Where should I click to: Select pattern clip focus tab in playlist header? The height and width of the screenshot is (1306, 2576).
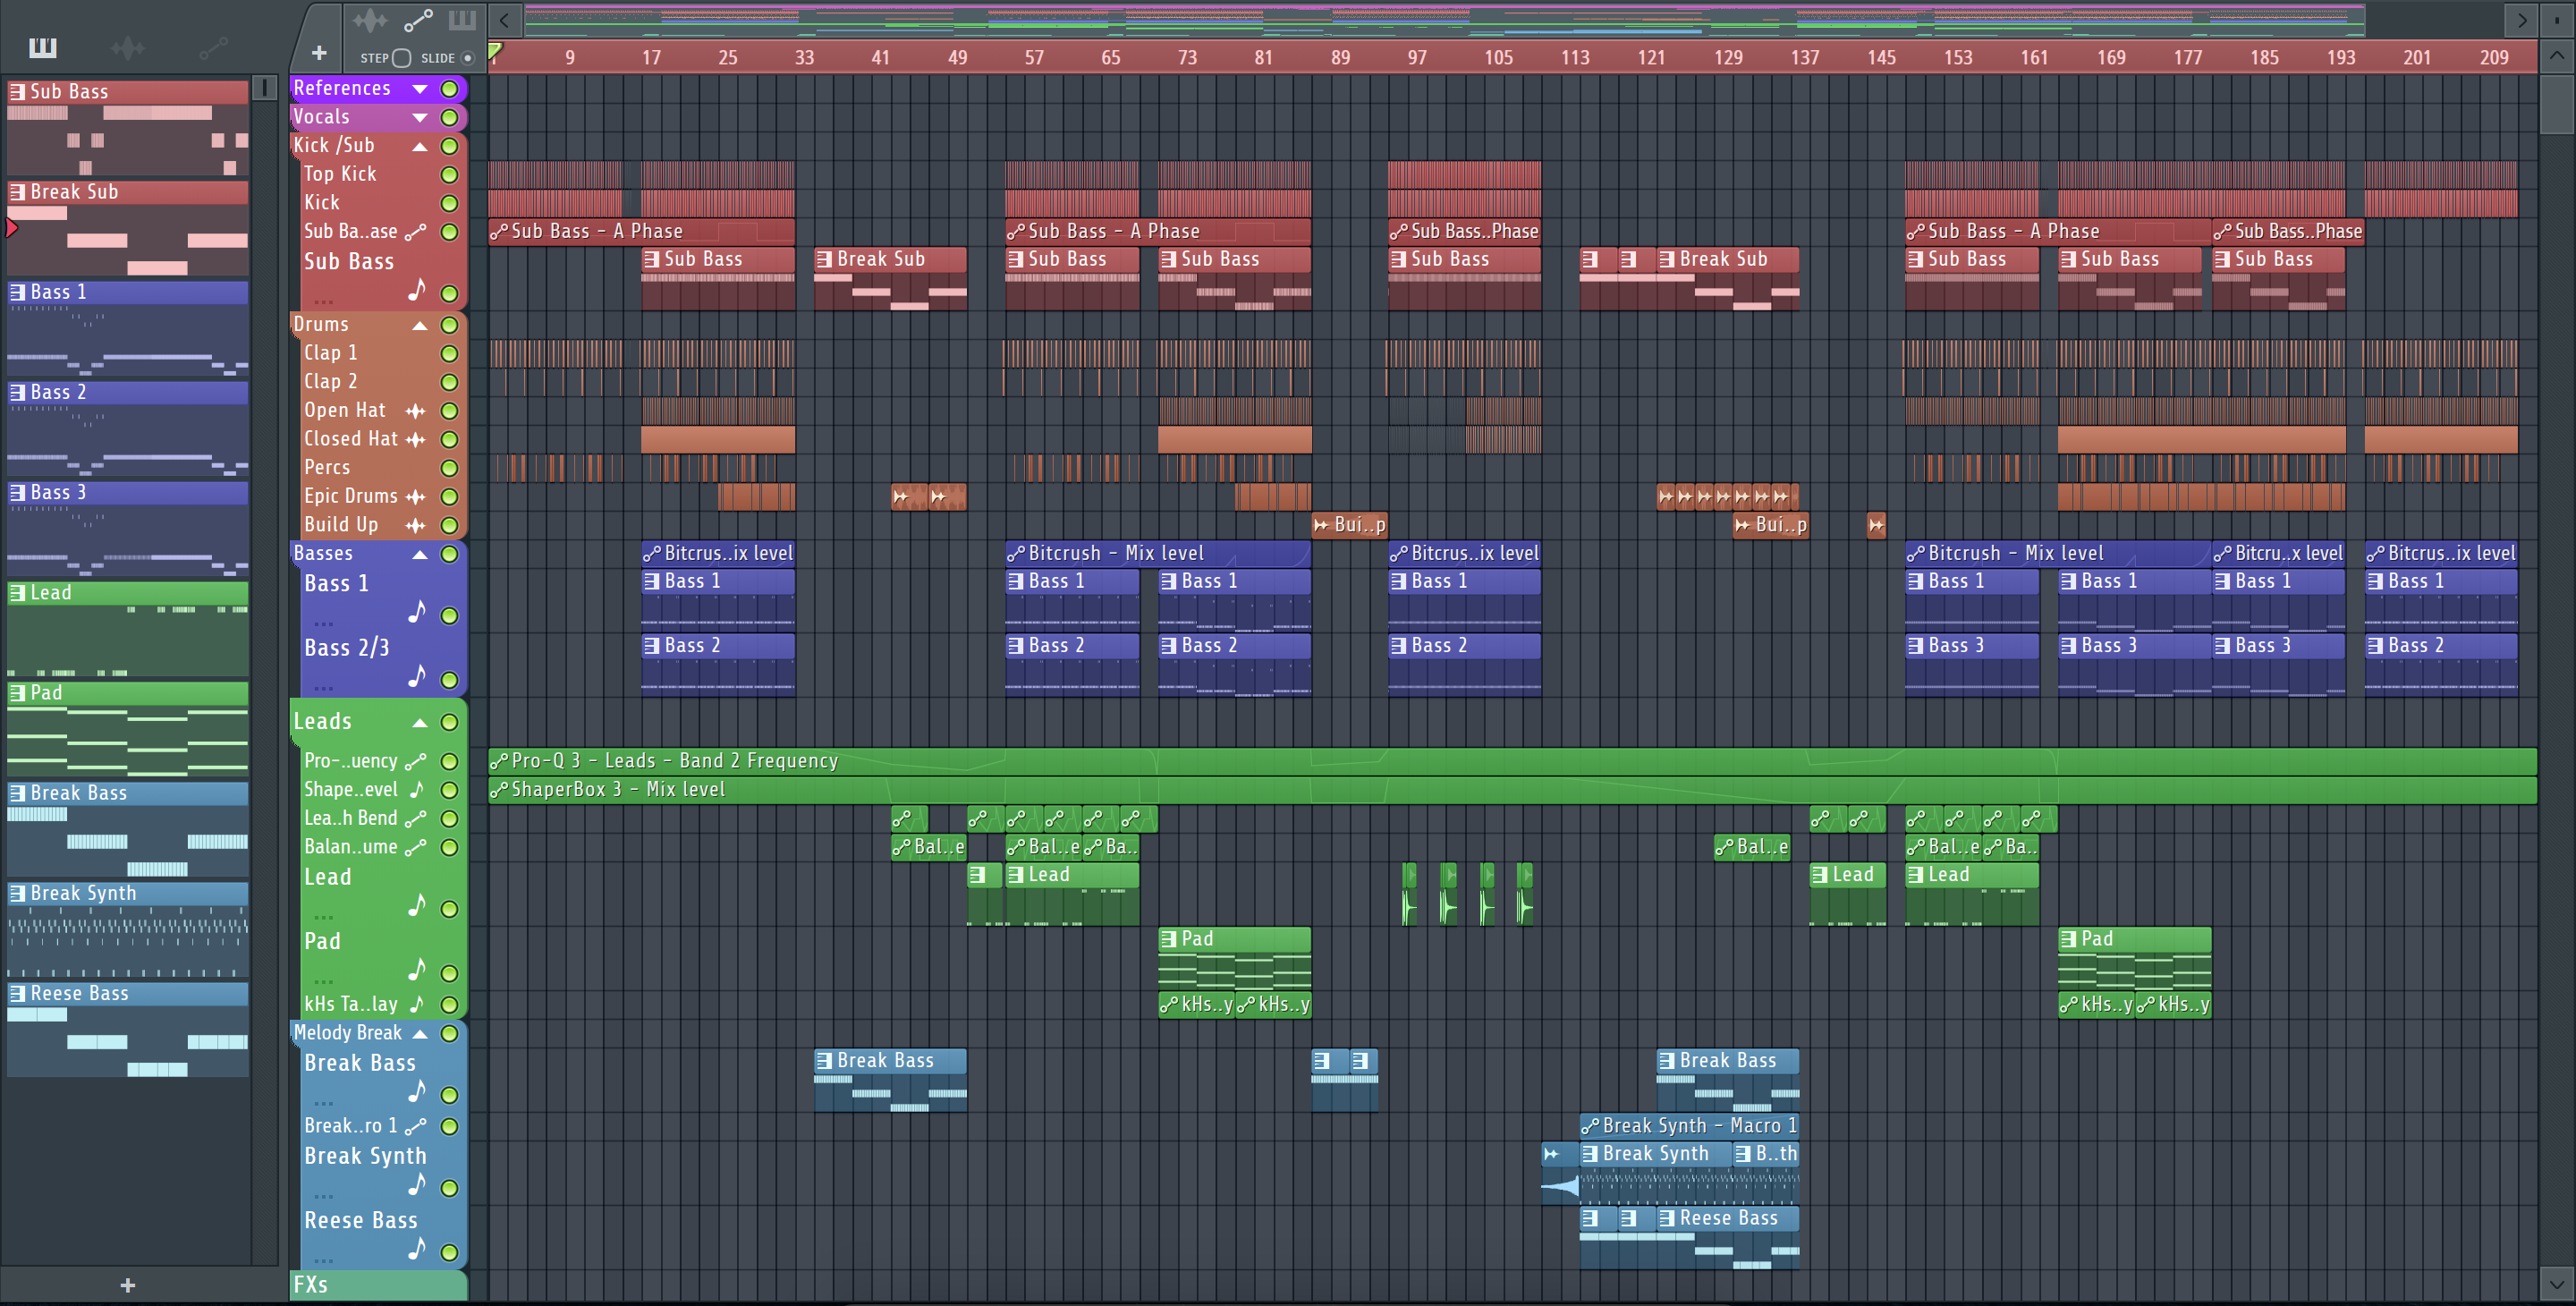click(x=462, y=20)
